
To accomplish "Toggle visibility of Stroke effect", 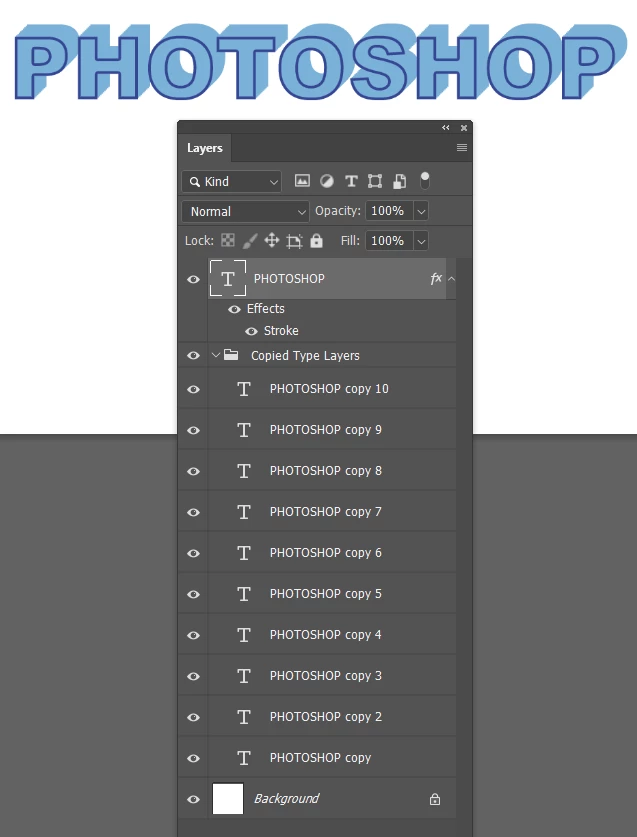I will click(251, 331).
